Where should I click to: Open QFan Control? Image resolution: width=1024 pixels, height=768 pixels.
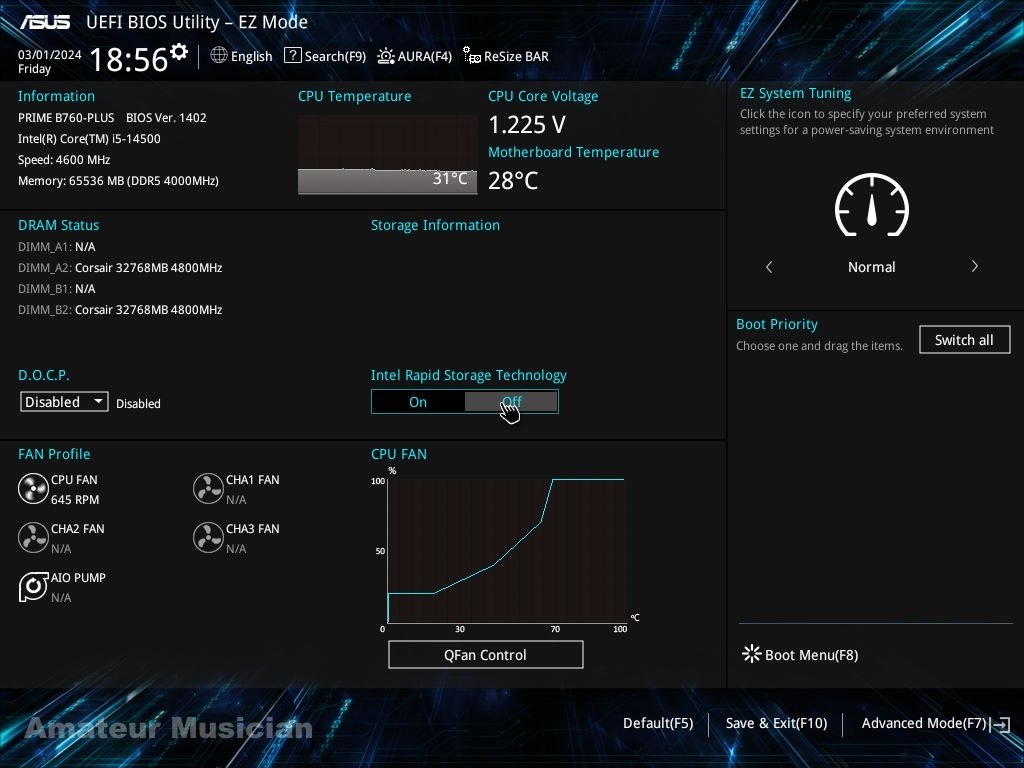pos(486,654)
